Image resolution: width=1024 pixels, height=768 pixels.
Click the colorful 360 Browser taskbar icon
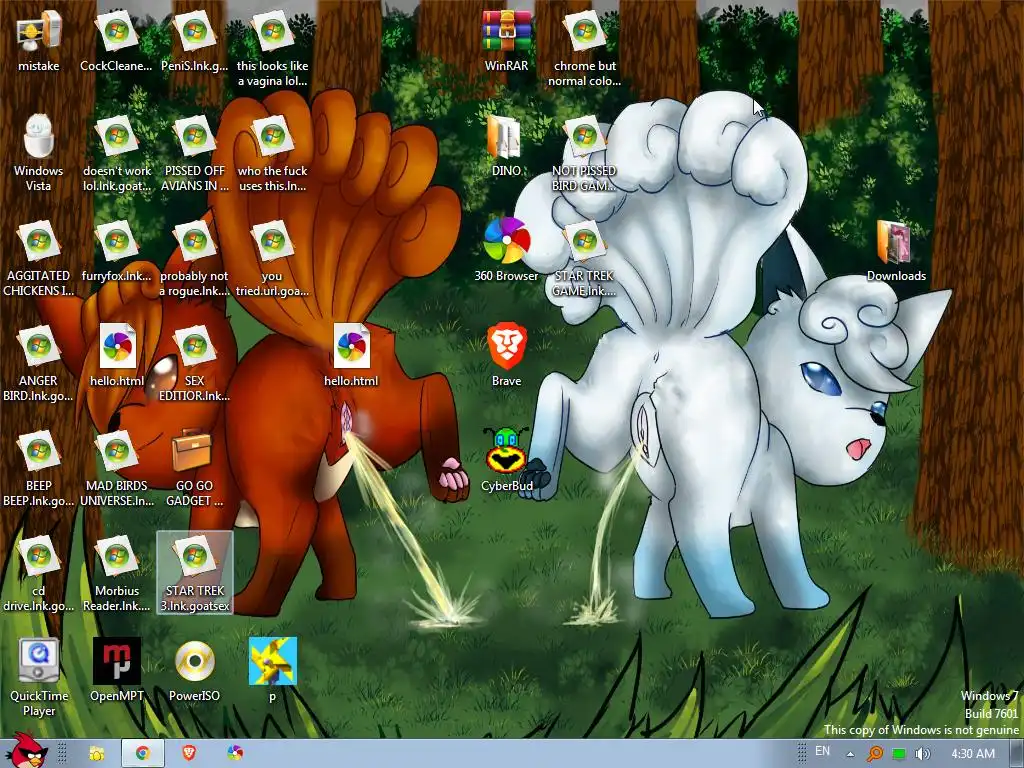235,754
